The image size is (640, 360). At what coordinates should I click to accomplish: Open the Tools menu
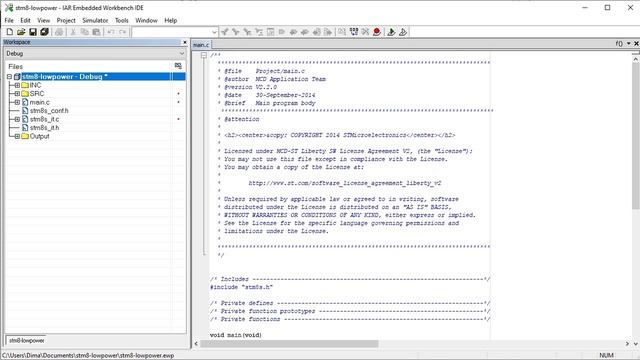[122, 20]
